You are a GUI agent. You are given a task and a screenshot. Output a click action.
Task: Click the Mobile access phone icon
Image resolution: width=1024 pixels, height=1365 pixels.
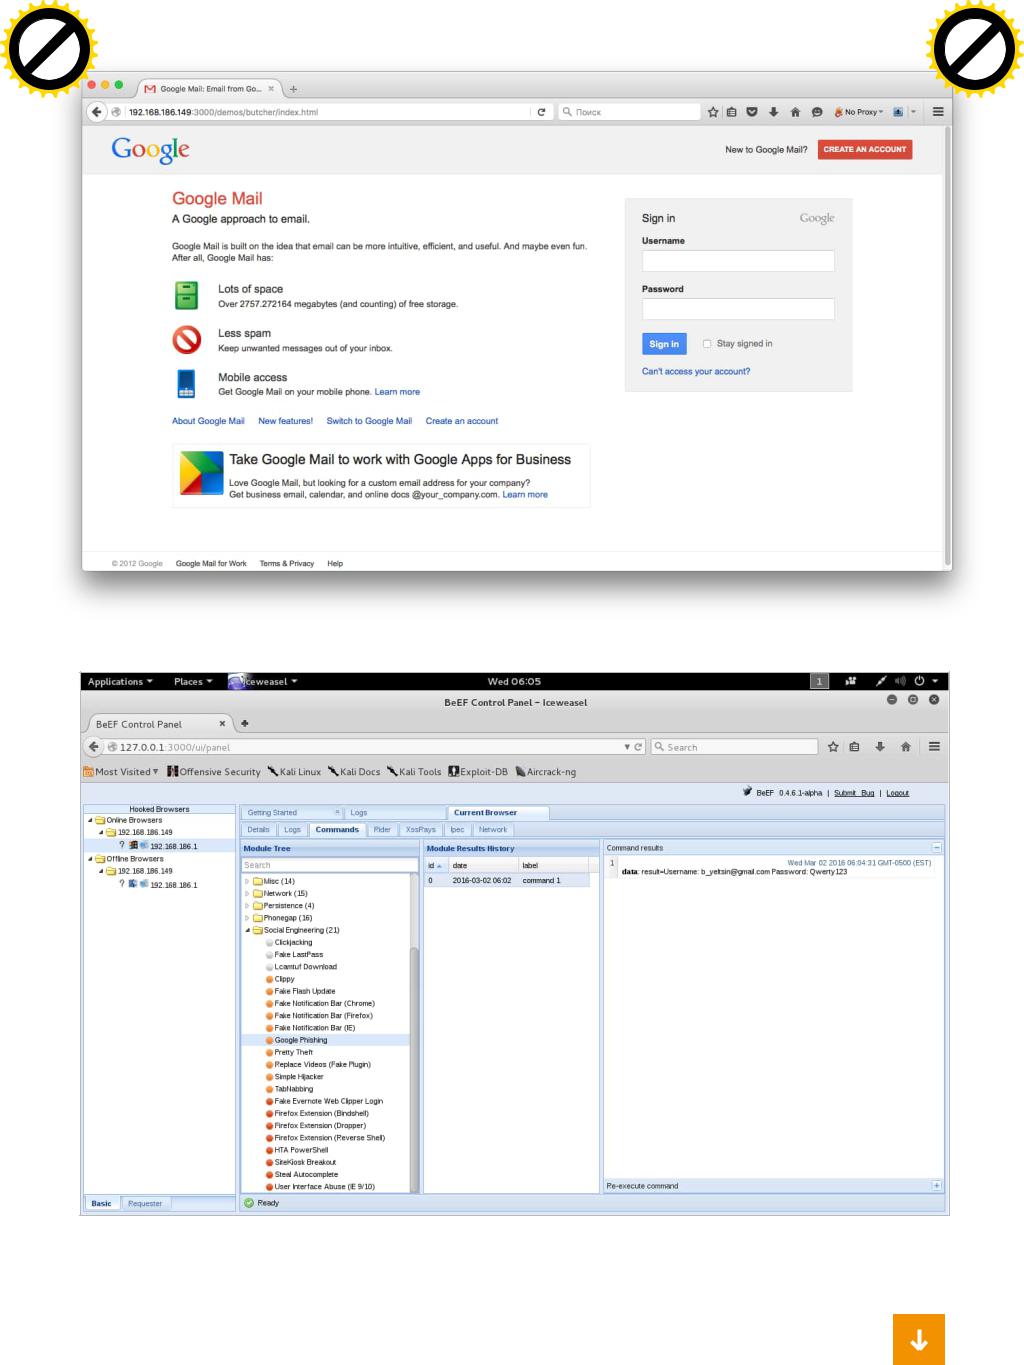coord(186,384)
